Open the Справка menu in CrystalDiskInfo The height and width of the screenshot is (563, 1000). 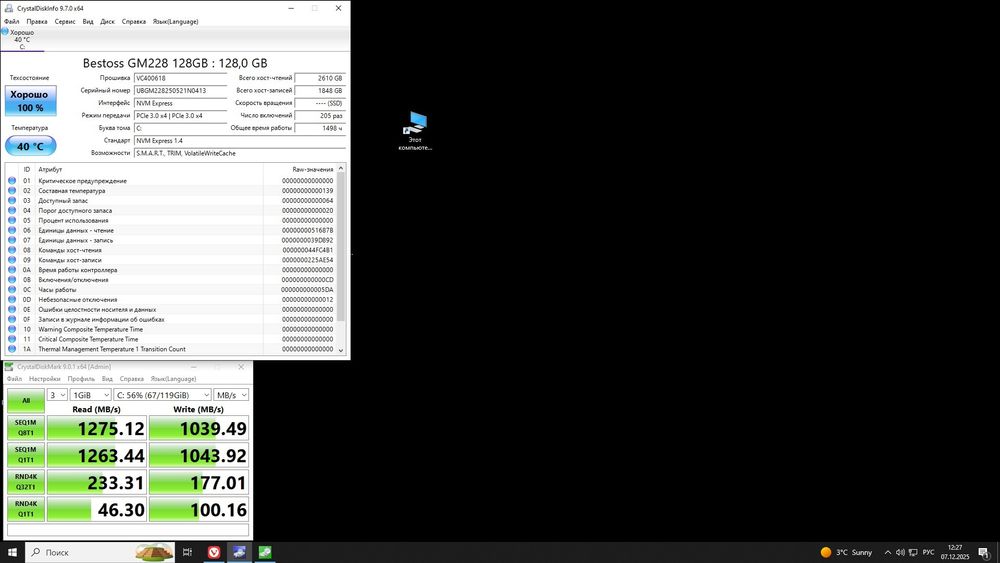coord(134,21)
